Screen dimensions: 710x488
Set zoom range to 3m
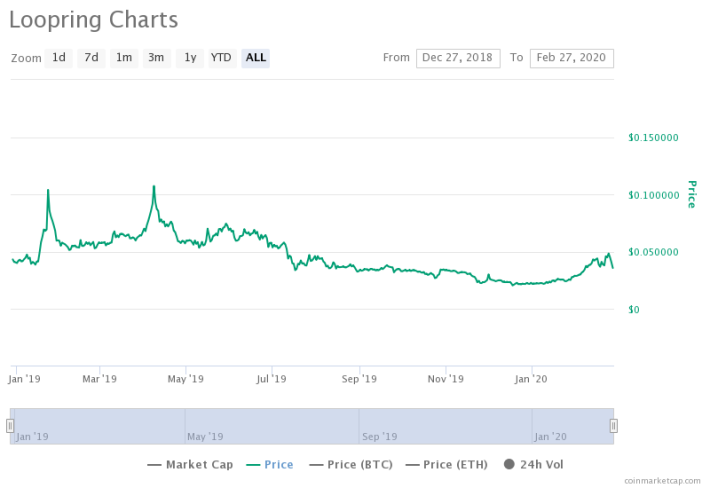157,58
